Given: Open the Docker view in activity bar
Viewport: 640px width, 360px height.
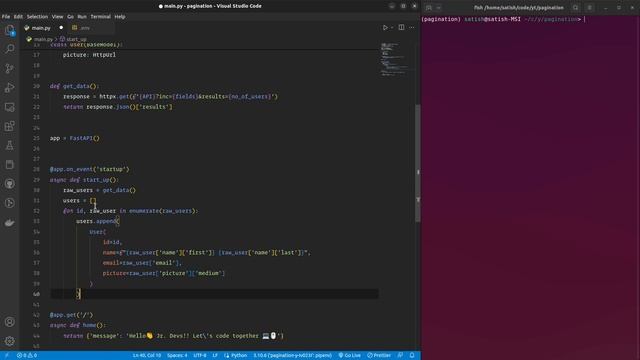Looking at the screenshot, I should pos(9,222).
